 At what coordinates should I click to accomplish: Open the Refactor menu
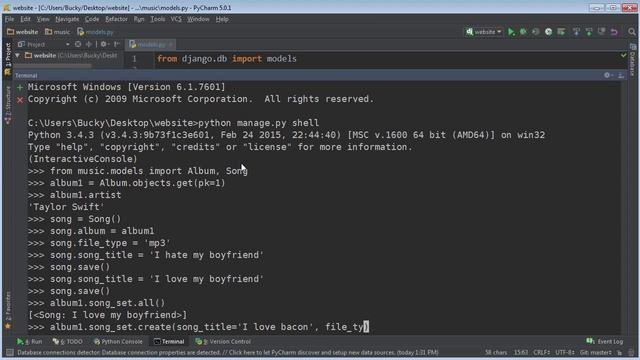pyautogui.click(x=116, y=19)
